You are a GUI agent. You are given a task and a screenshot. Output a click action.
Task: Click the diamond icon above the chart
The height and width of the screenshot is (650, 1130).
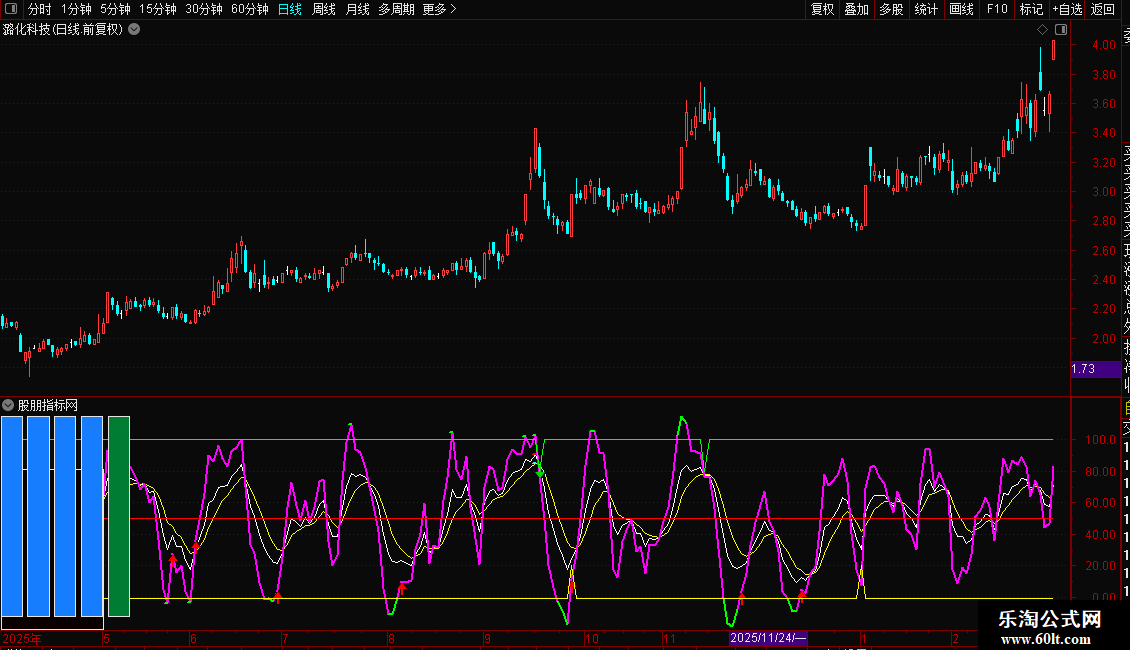pos(1042,30)
